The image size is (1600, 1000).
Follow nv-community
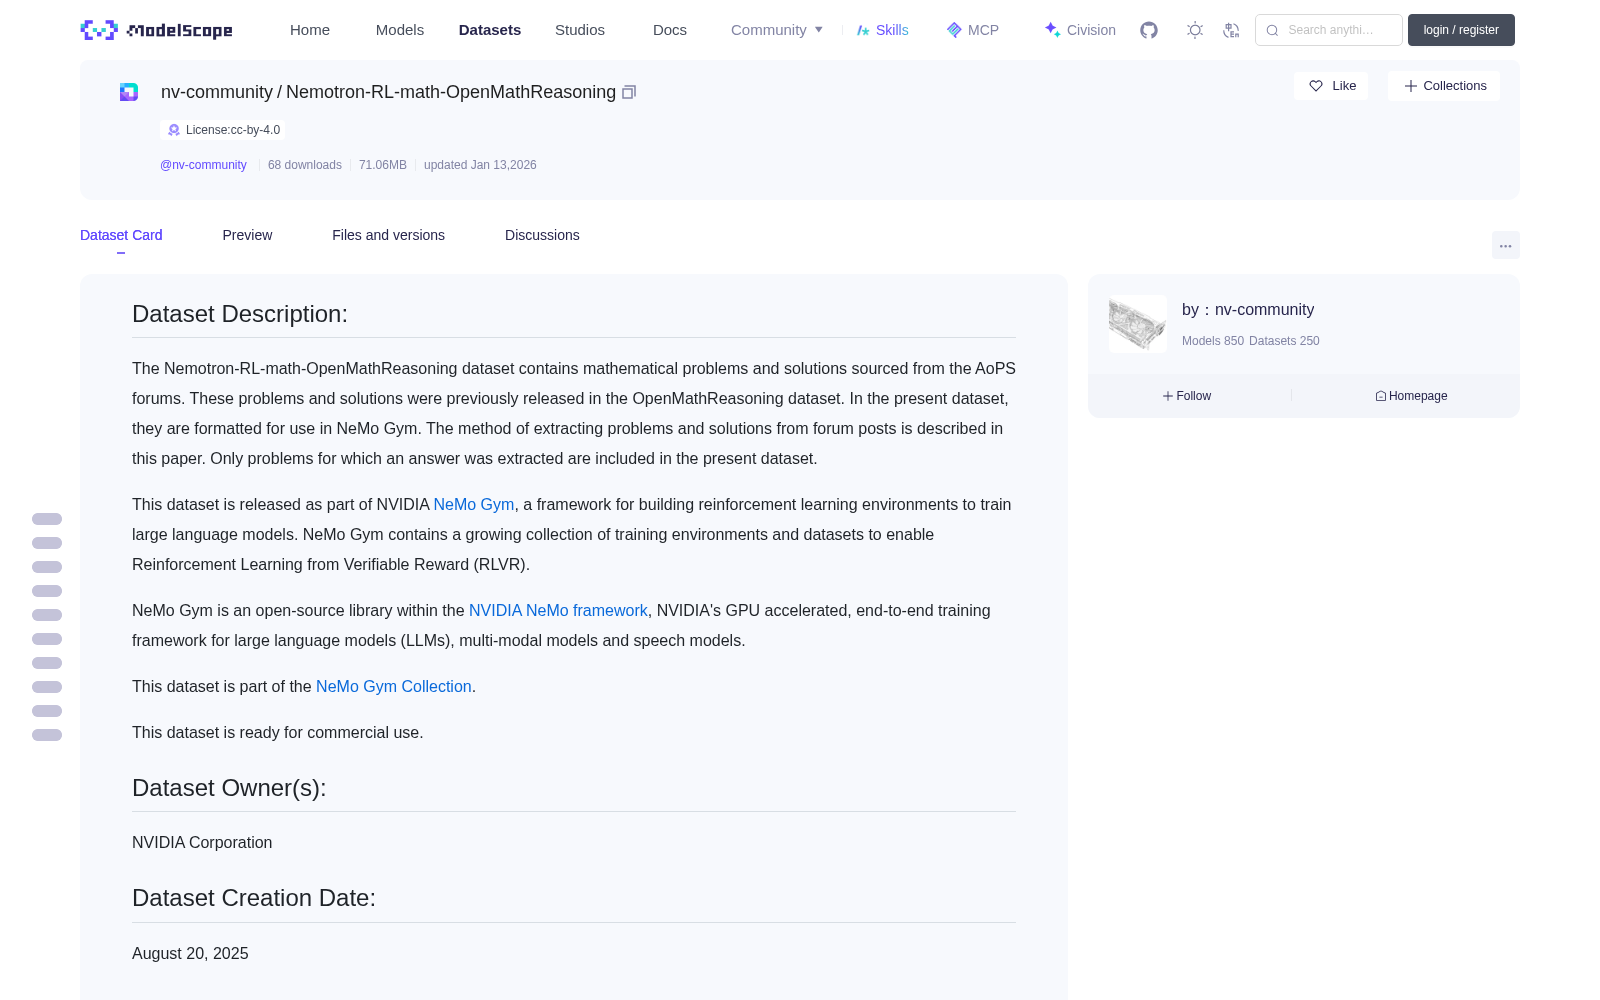[x=1187, y=396]
